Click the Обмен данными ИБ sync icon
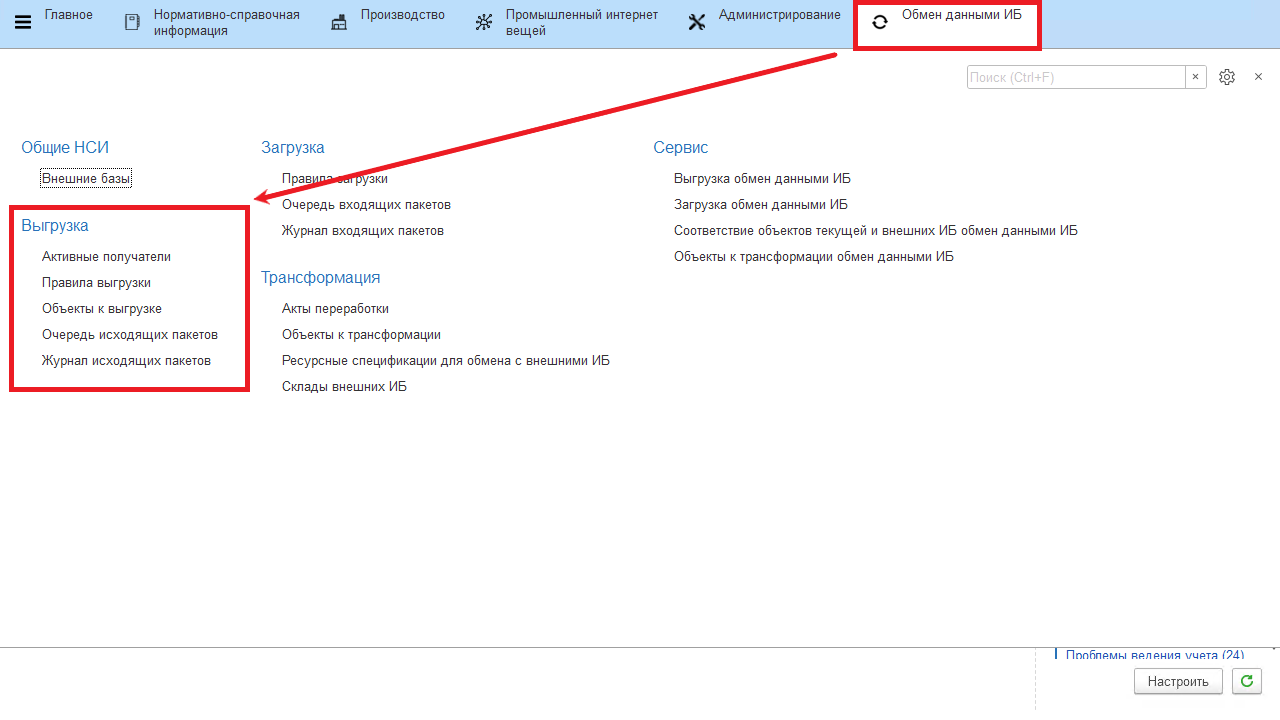1280x720 pixels. pyautogui.click(x=880, y=22)
